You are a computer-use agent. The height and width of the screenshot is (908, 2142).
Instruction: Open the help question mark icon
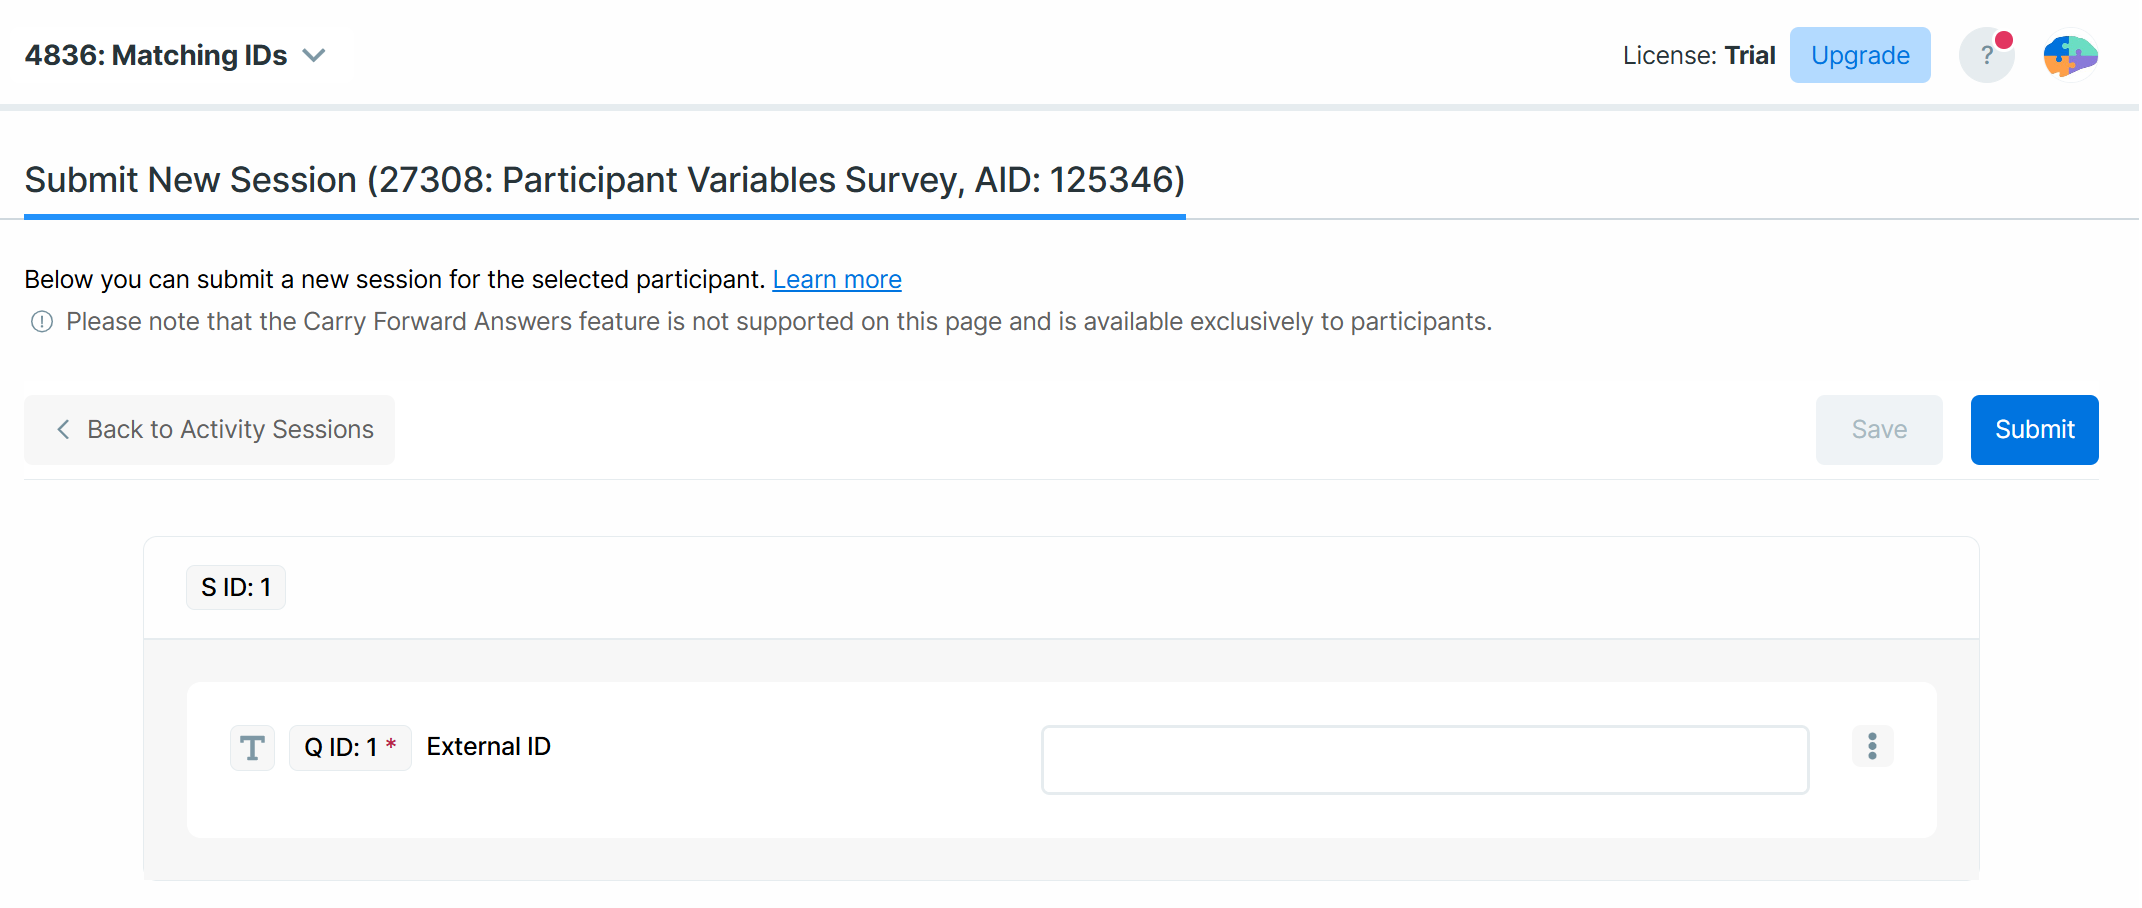1985,56
